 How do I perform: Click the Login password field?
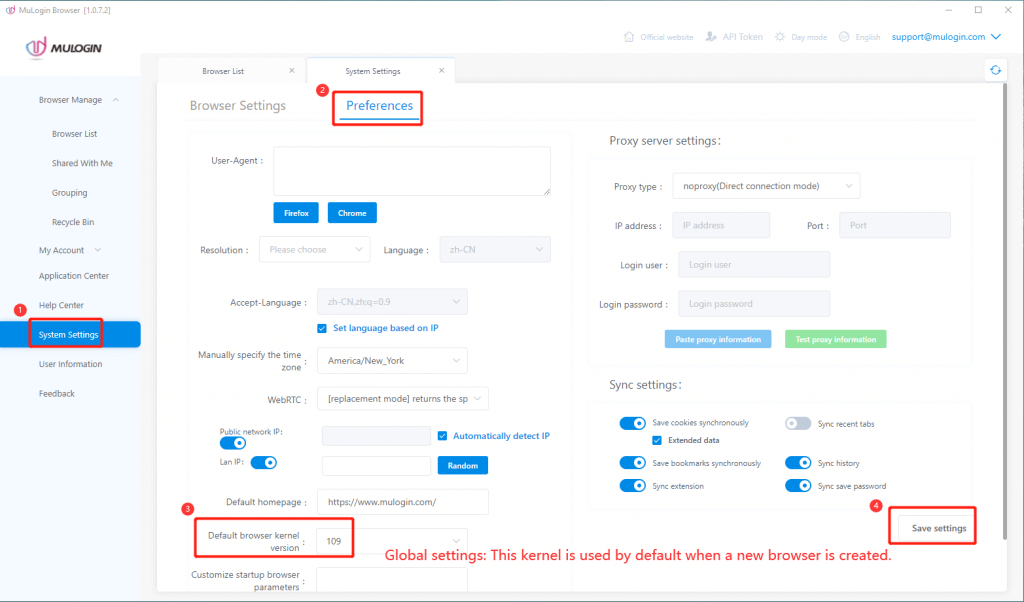pyautogui.click(x=754, y=304)
